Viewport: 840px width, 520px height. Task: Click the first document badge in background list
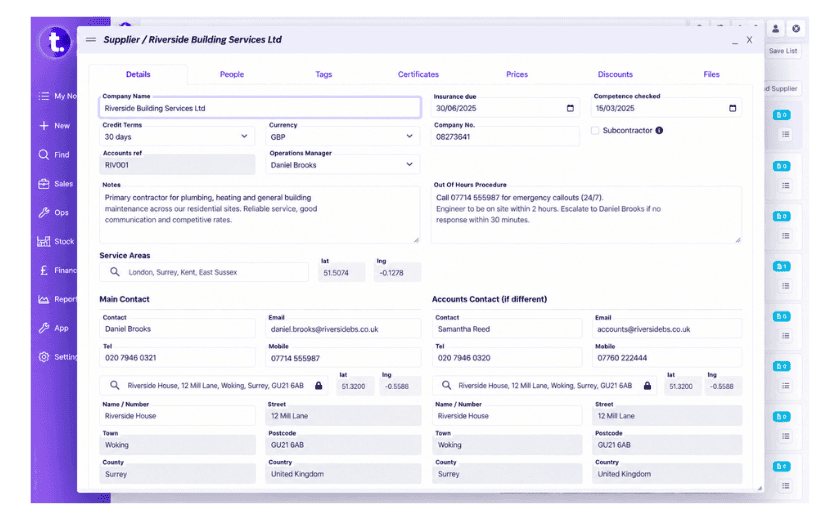tap(782, 115)
